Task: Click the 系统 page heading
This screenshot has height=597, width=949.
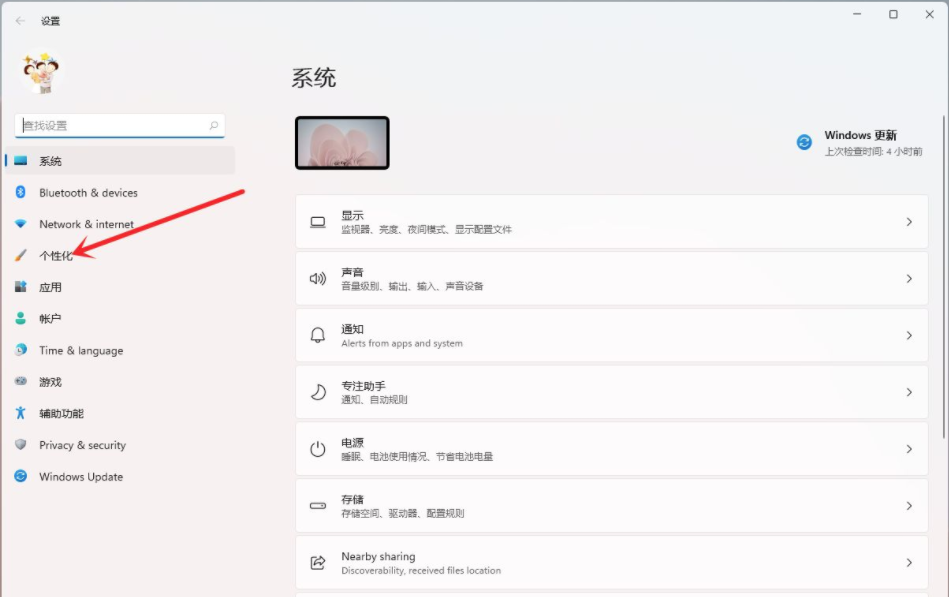Action: (x=314, y=78)
